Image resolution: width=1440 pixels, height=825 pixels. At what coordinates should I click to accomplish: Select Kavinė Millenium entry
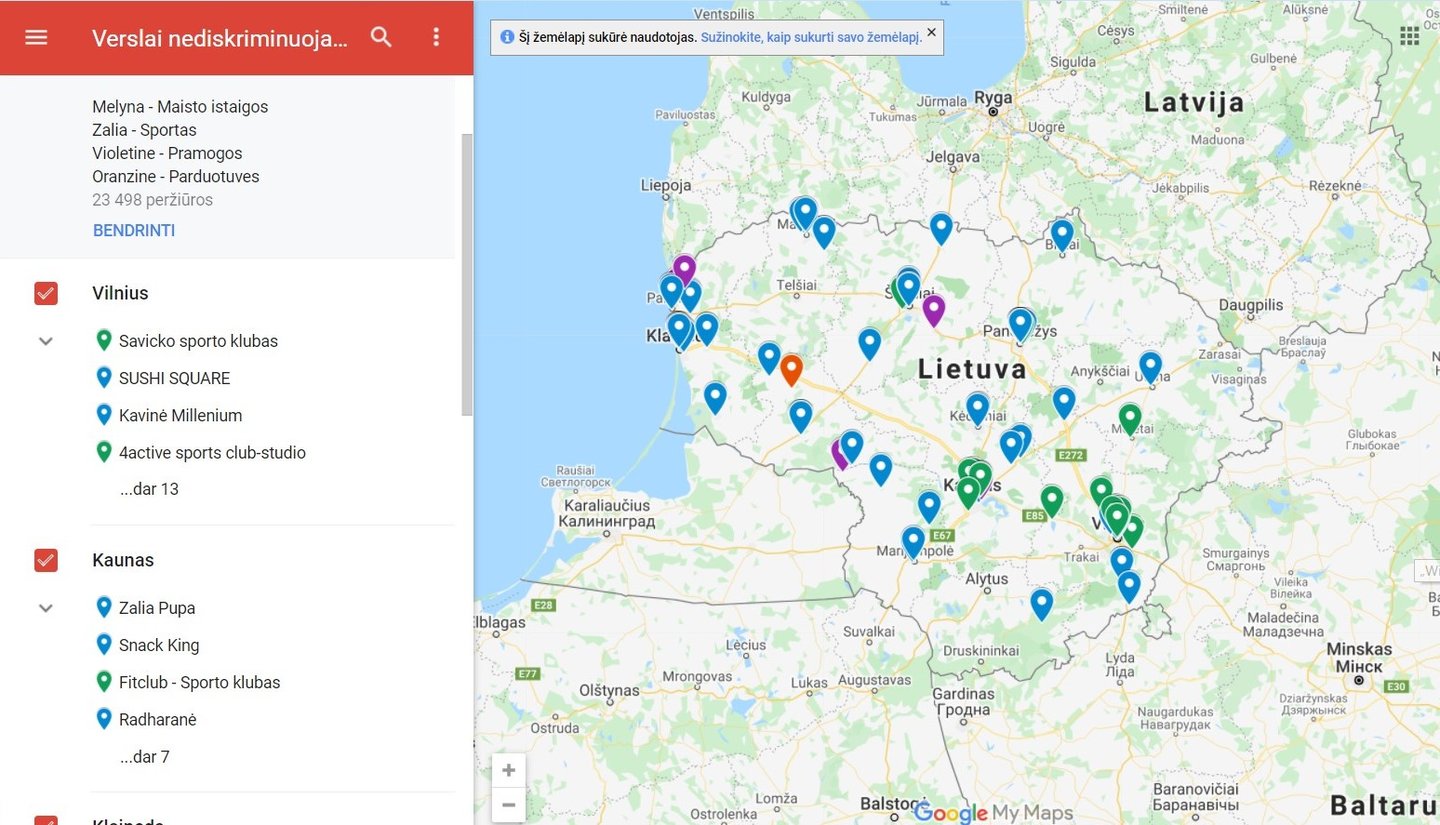(180, 415)
